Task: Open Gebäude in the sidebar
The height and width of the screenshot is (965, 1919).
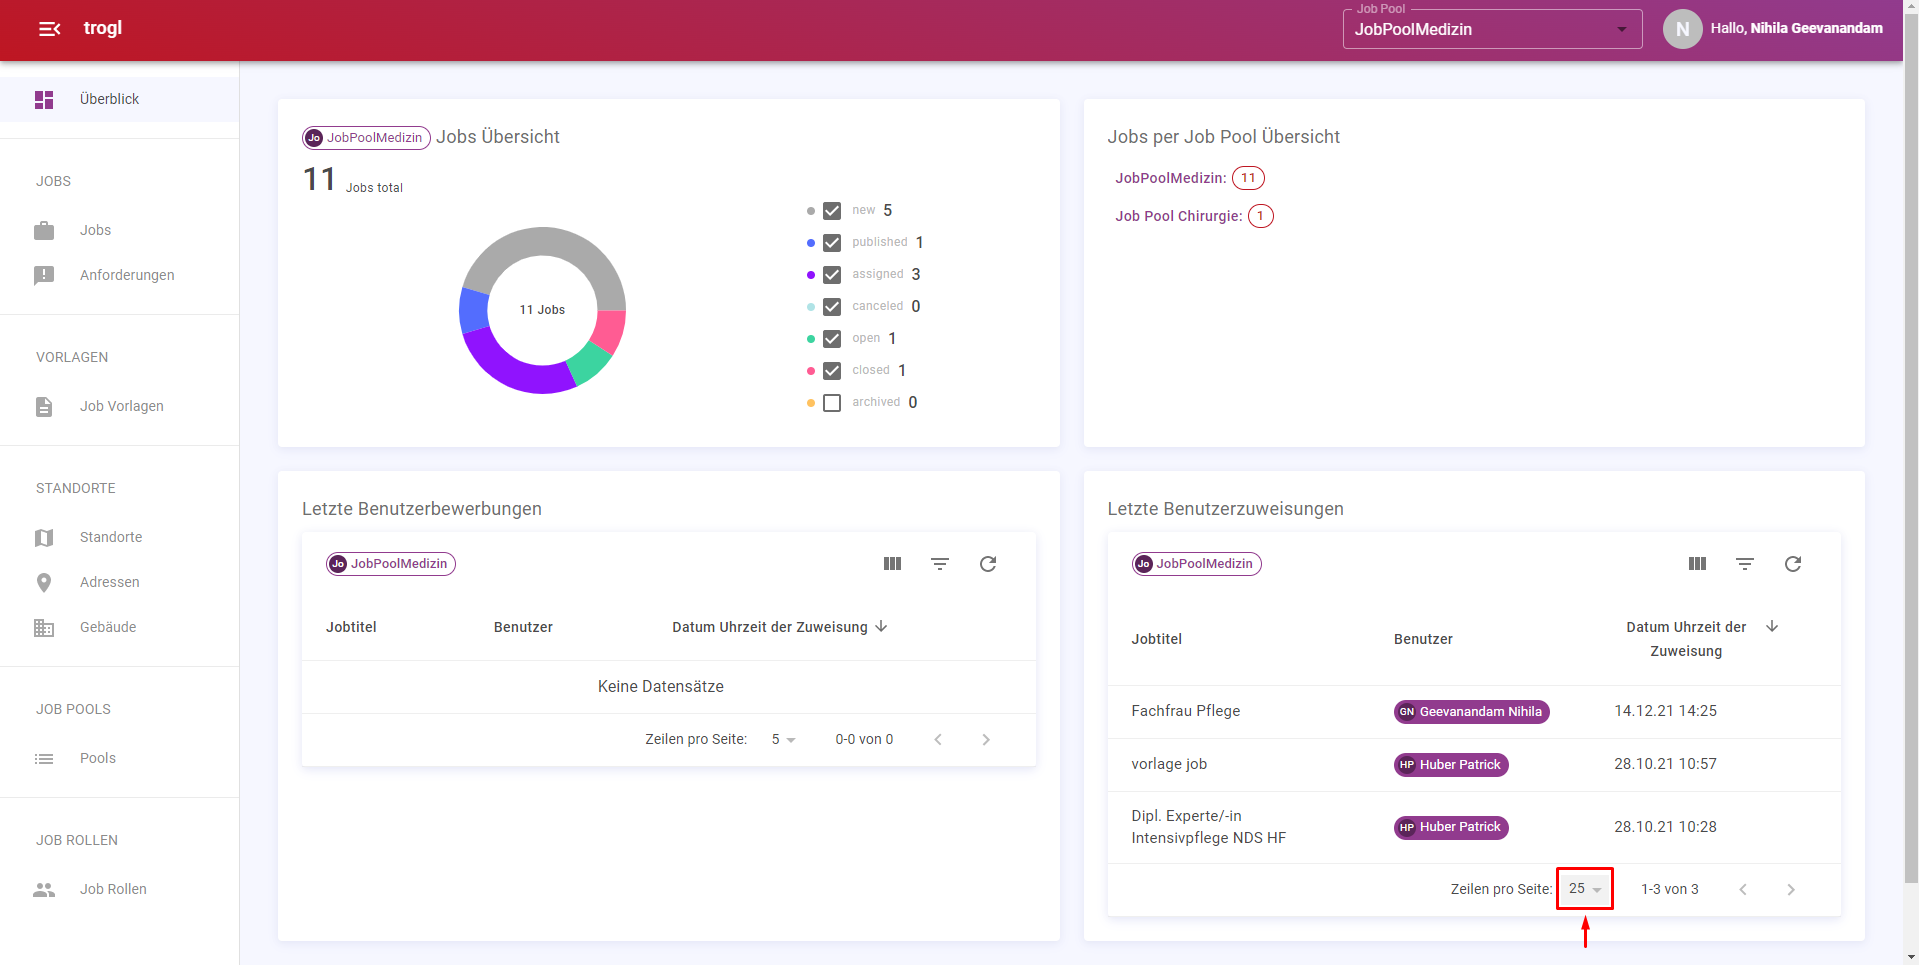Action: click(x=119, y=627)
